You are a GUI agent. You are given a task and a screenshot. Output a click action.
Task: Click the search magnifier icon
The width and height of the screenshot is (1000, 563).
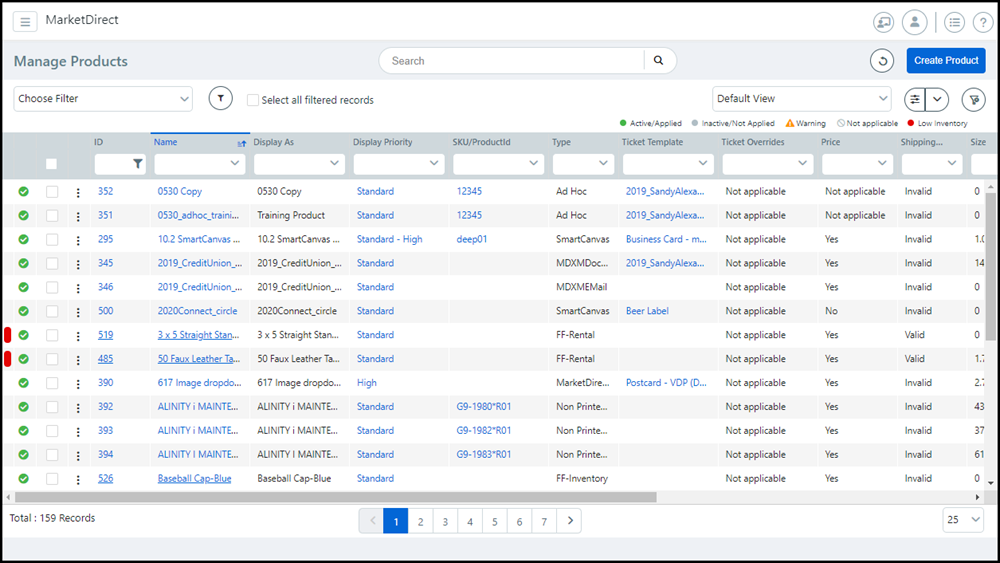click(659, 61)
